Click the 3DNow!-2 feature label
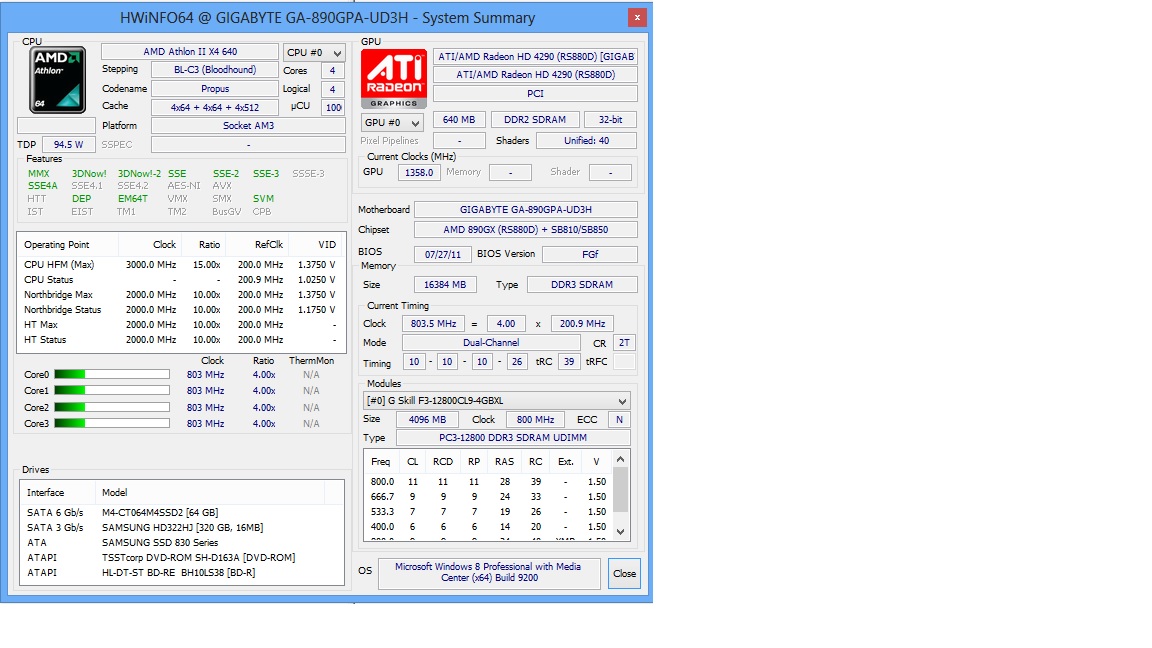 (x=140, y=173)
